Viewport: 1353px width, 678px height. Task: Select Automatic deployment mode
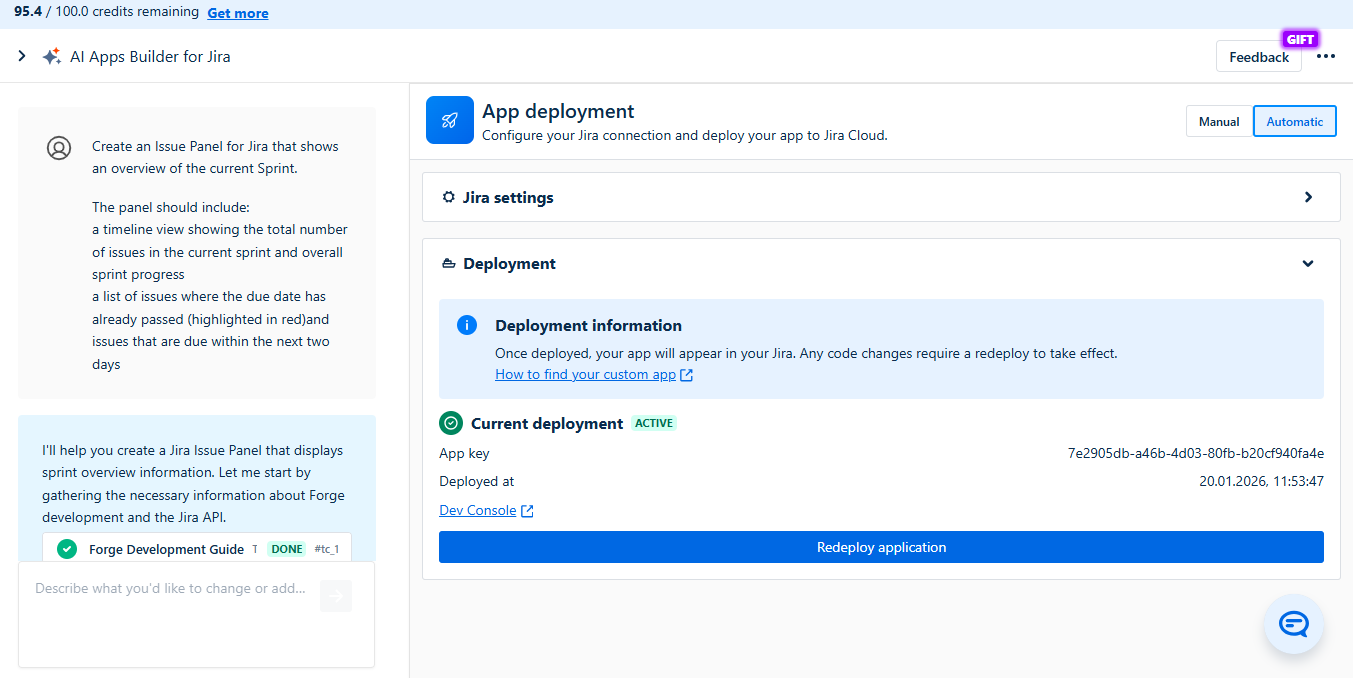tap(1294, 121)
